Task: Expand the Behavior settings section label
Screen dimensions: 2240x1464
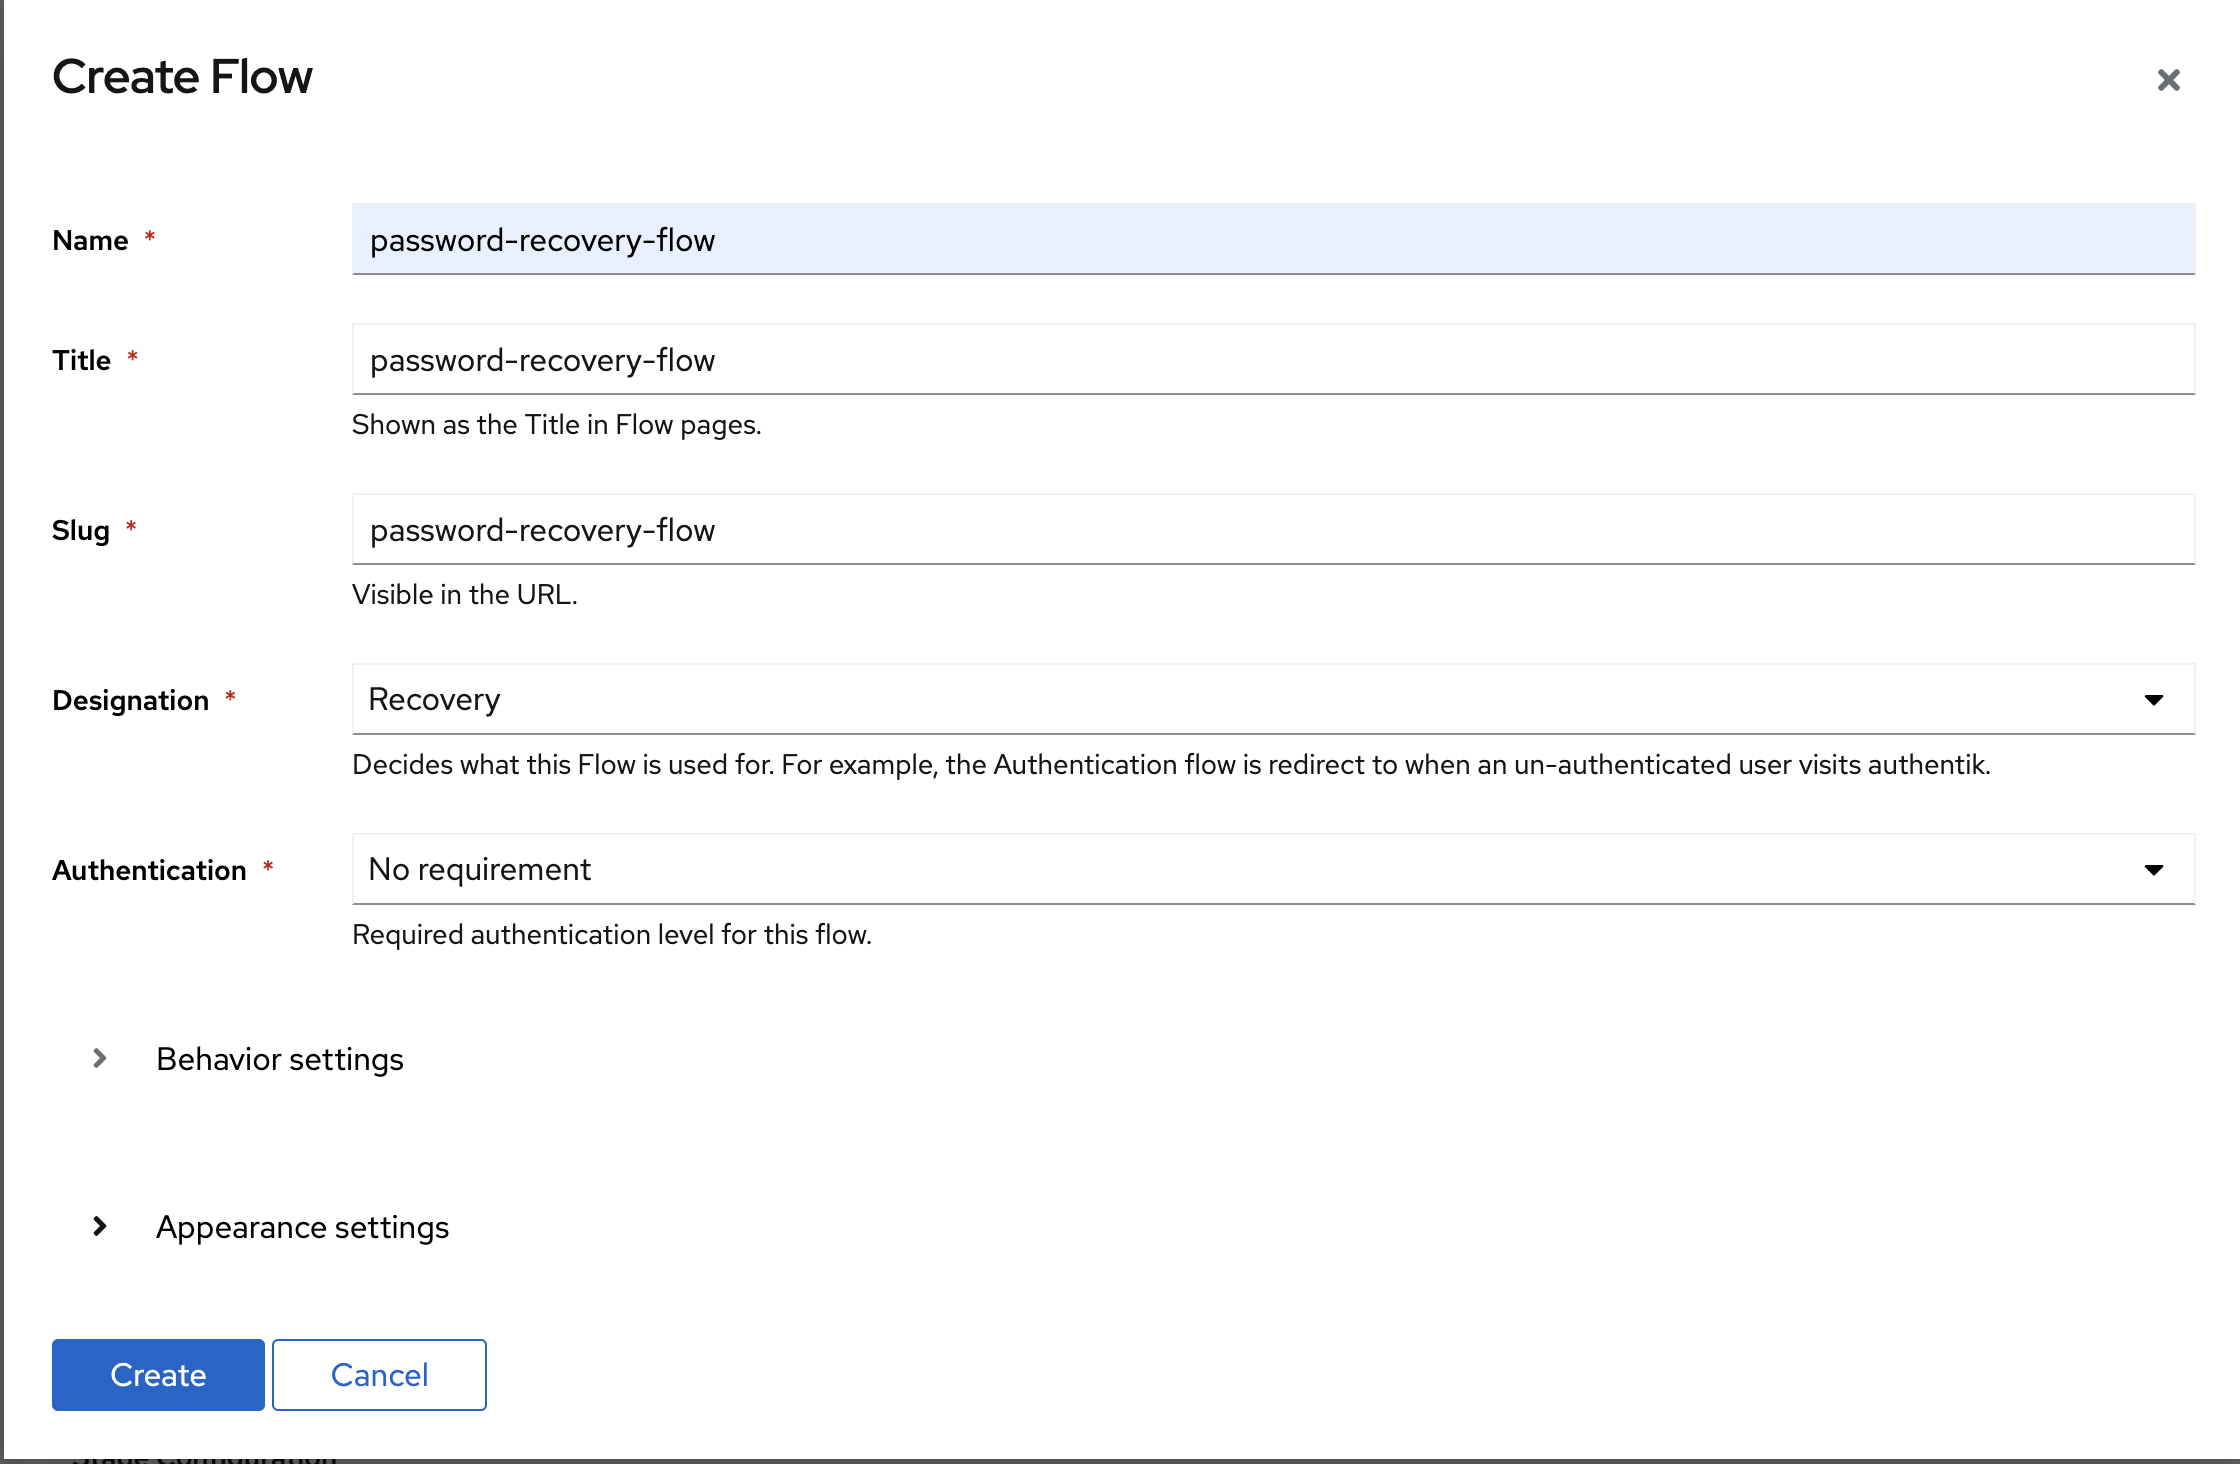Action: 280,1059
